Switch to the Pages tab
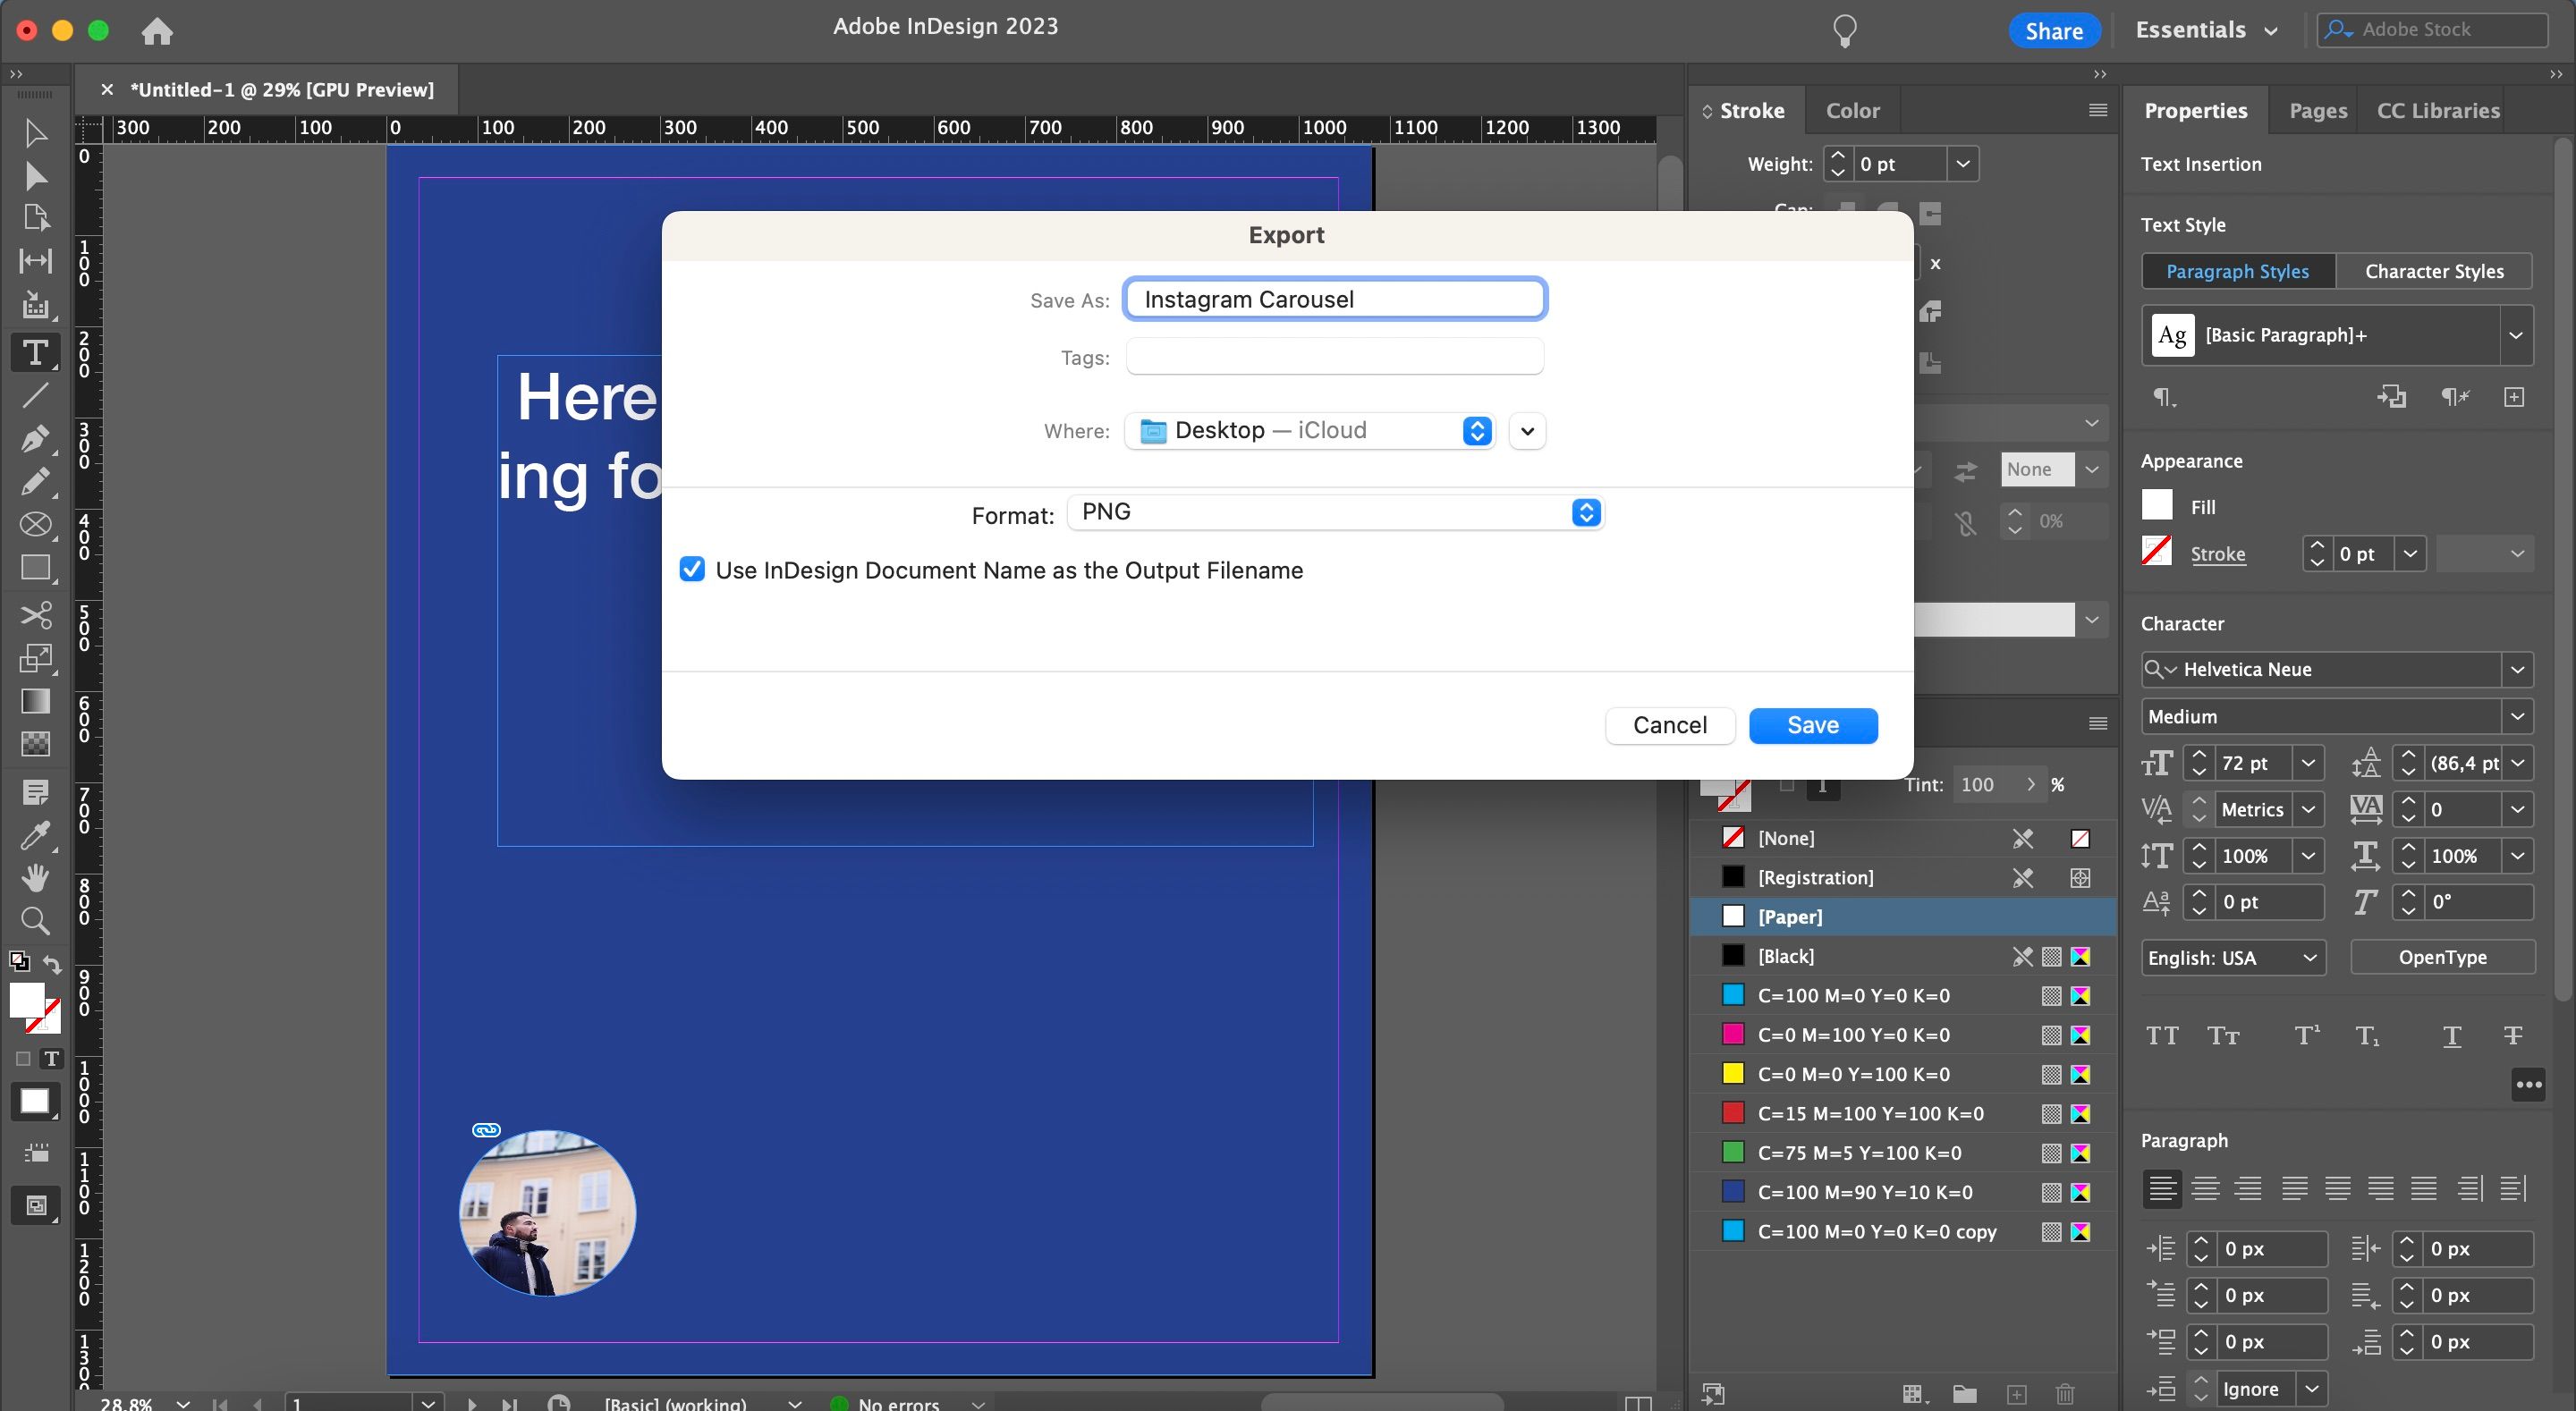 (2316, 110)
